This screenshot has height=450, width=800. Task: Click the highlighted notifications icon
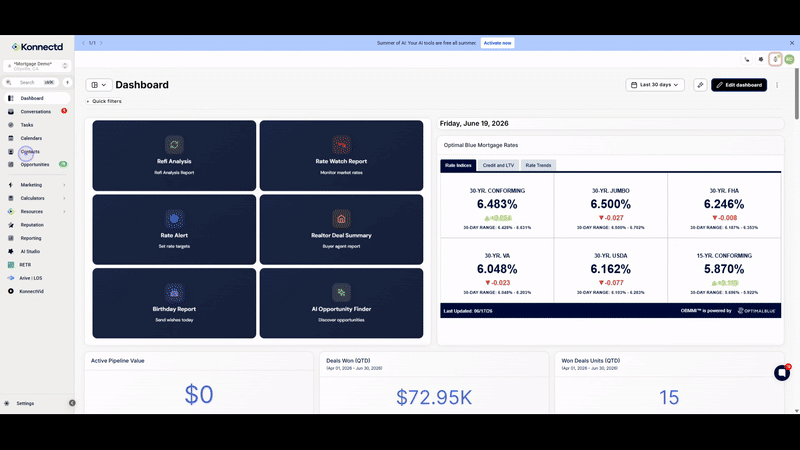click(x=776, y=60)
